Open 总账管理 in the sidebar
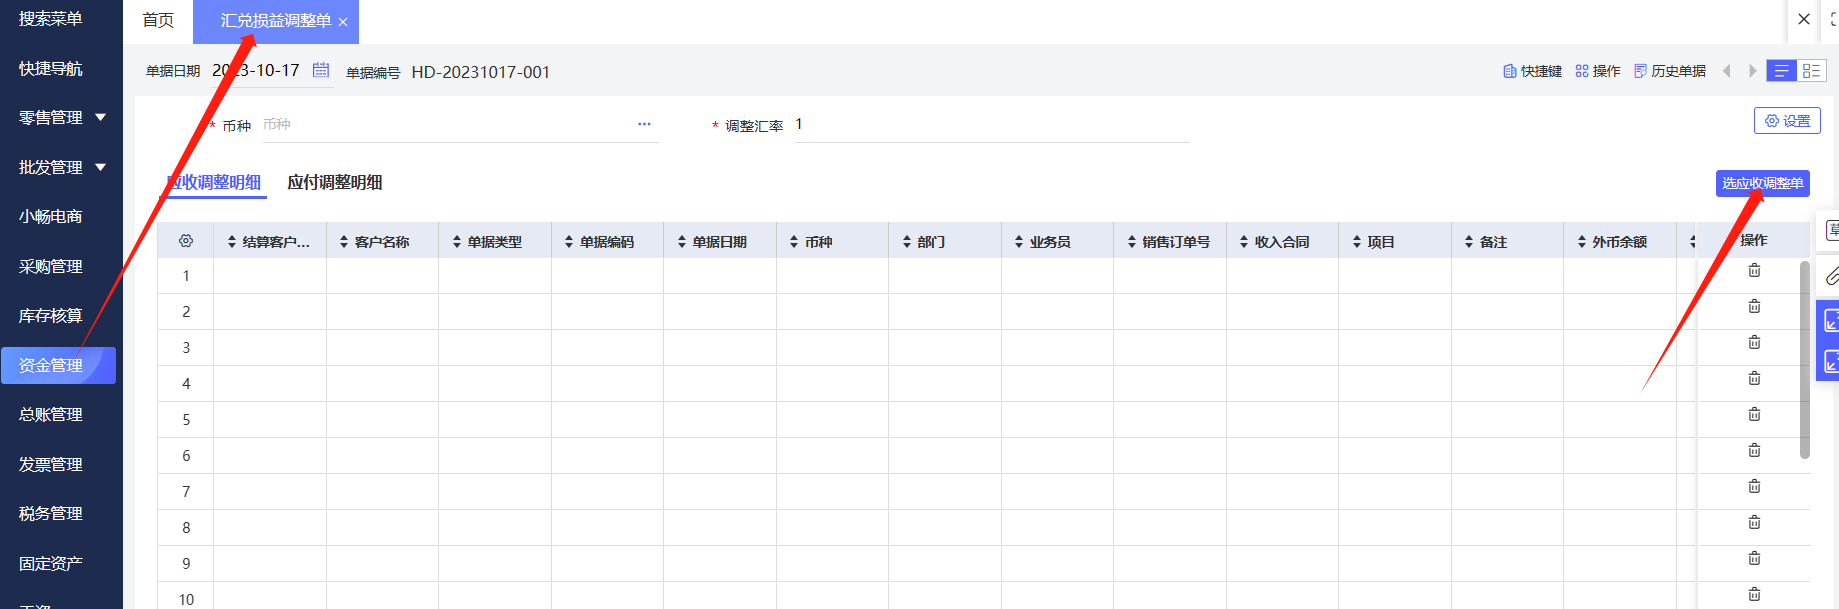The image size is (1839, 609). click(51, 414)
